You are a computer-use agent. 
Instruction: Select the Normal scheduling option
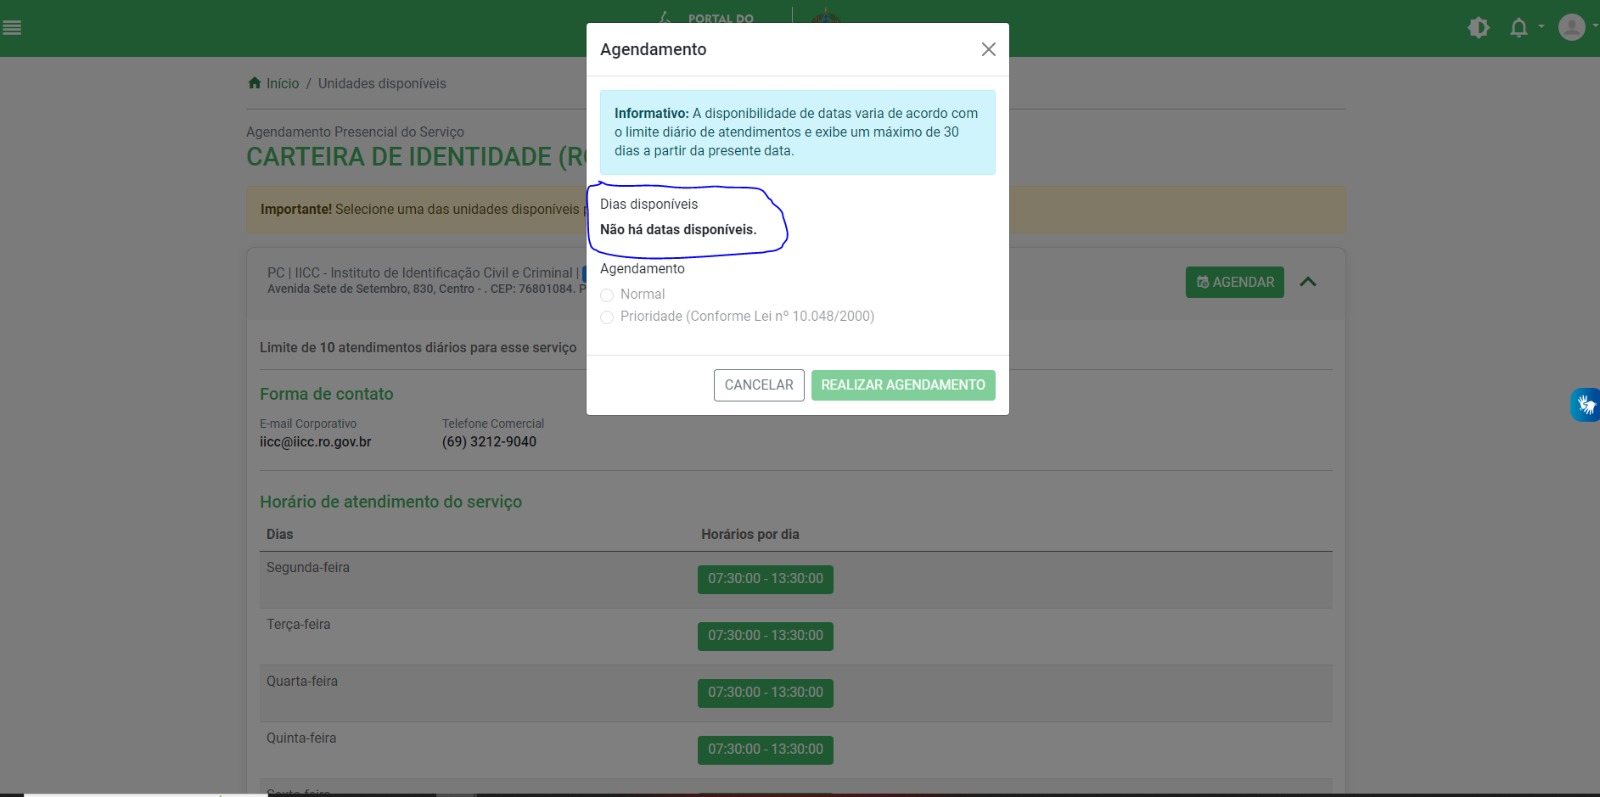(x=607, y=295)
